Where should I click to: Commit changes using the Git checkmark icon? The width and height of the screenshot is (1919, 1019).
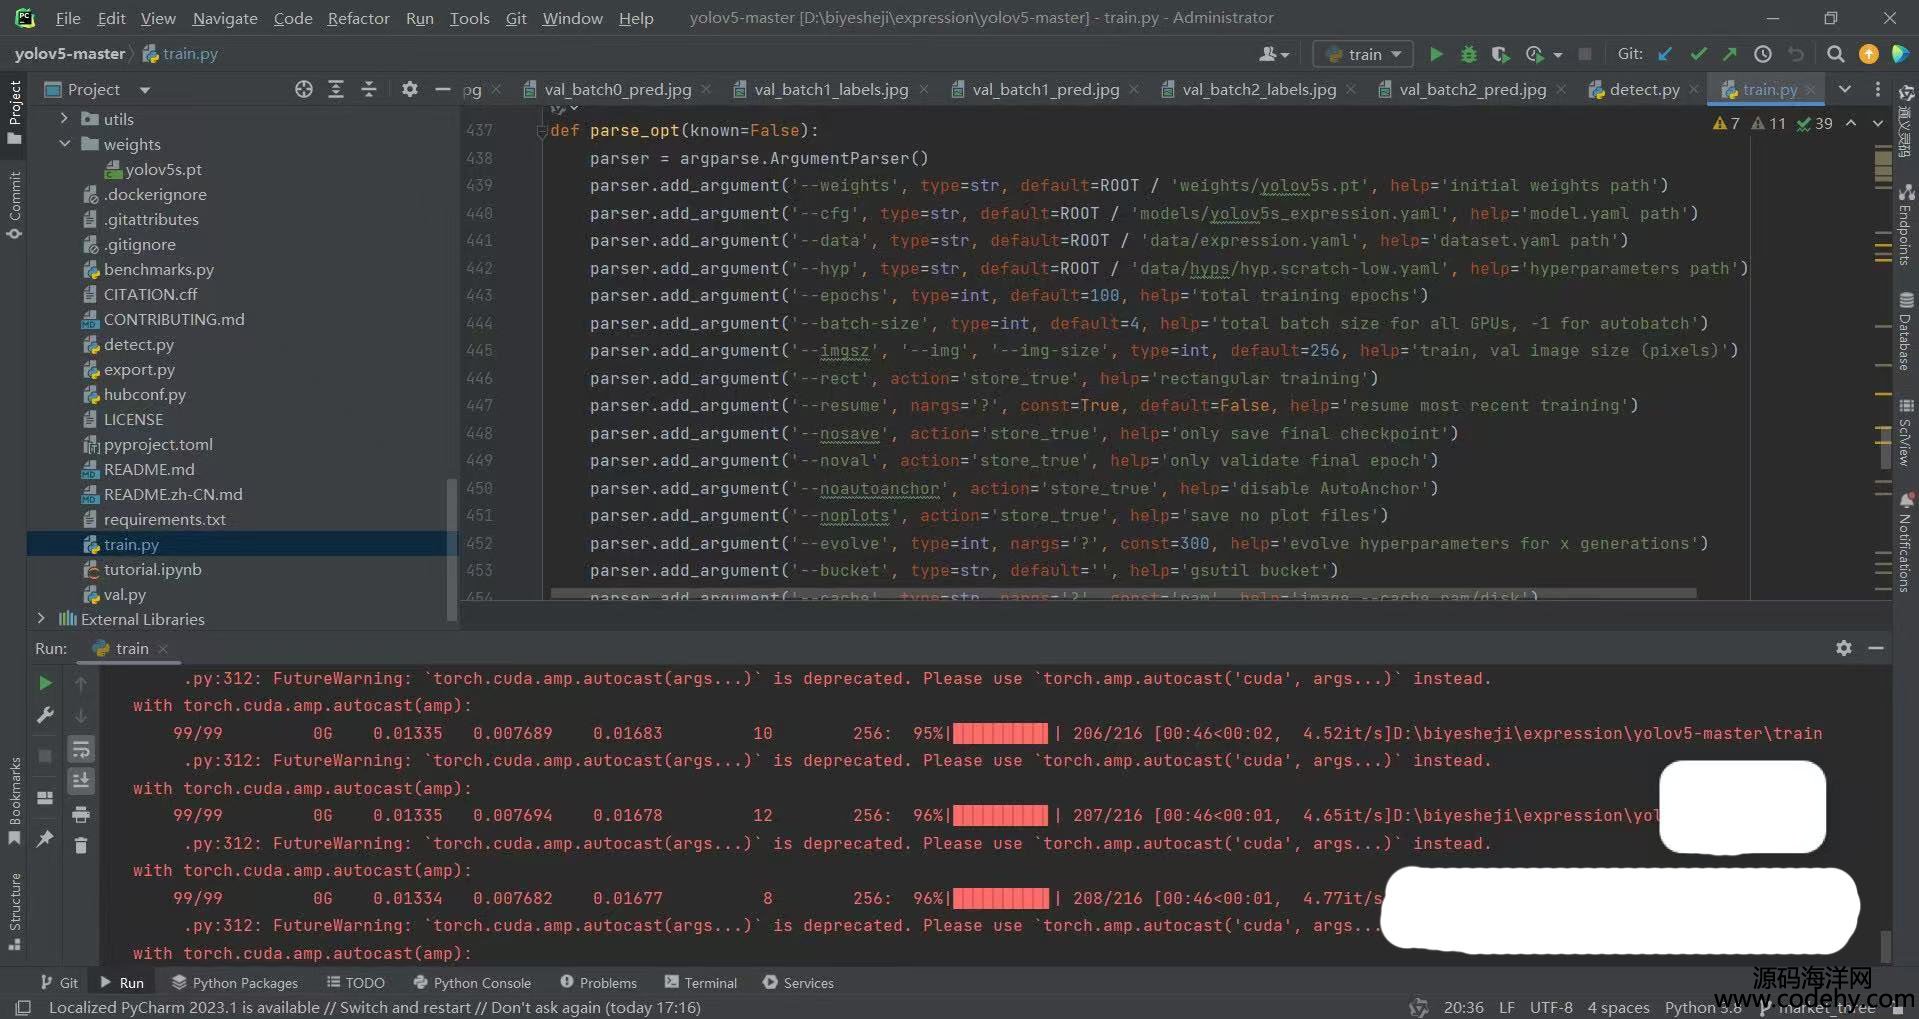(x=1698, y=54)
